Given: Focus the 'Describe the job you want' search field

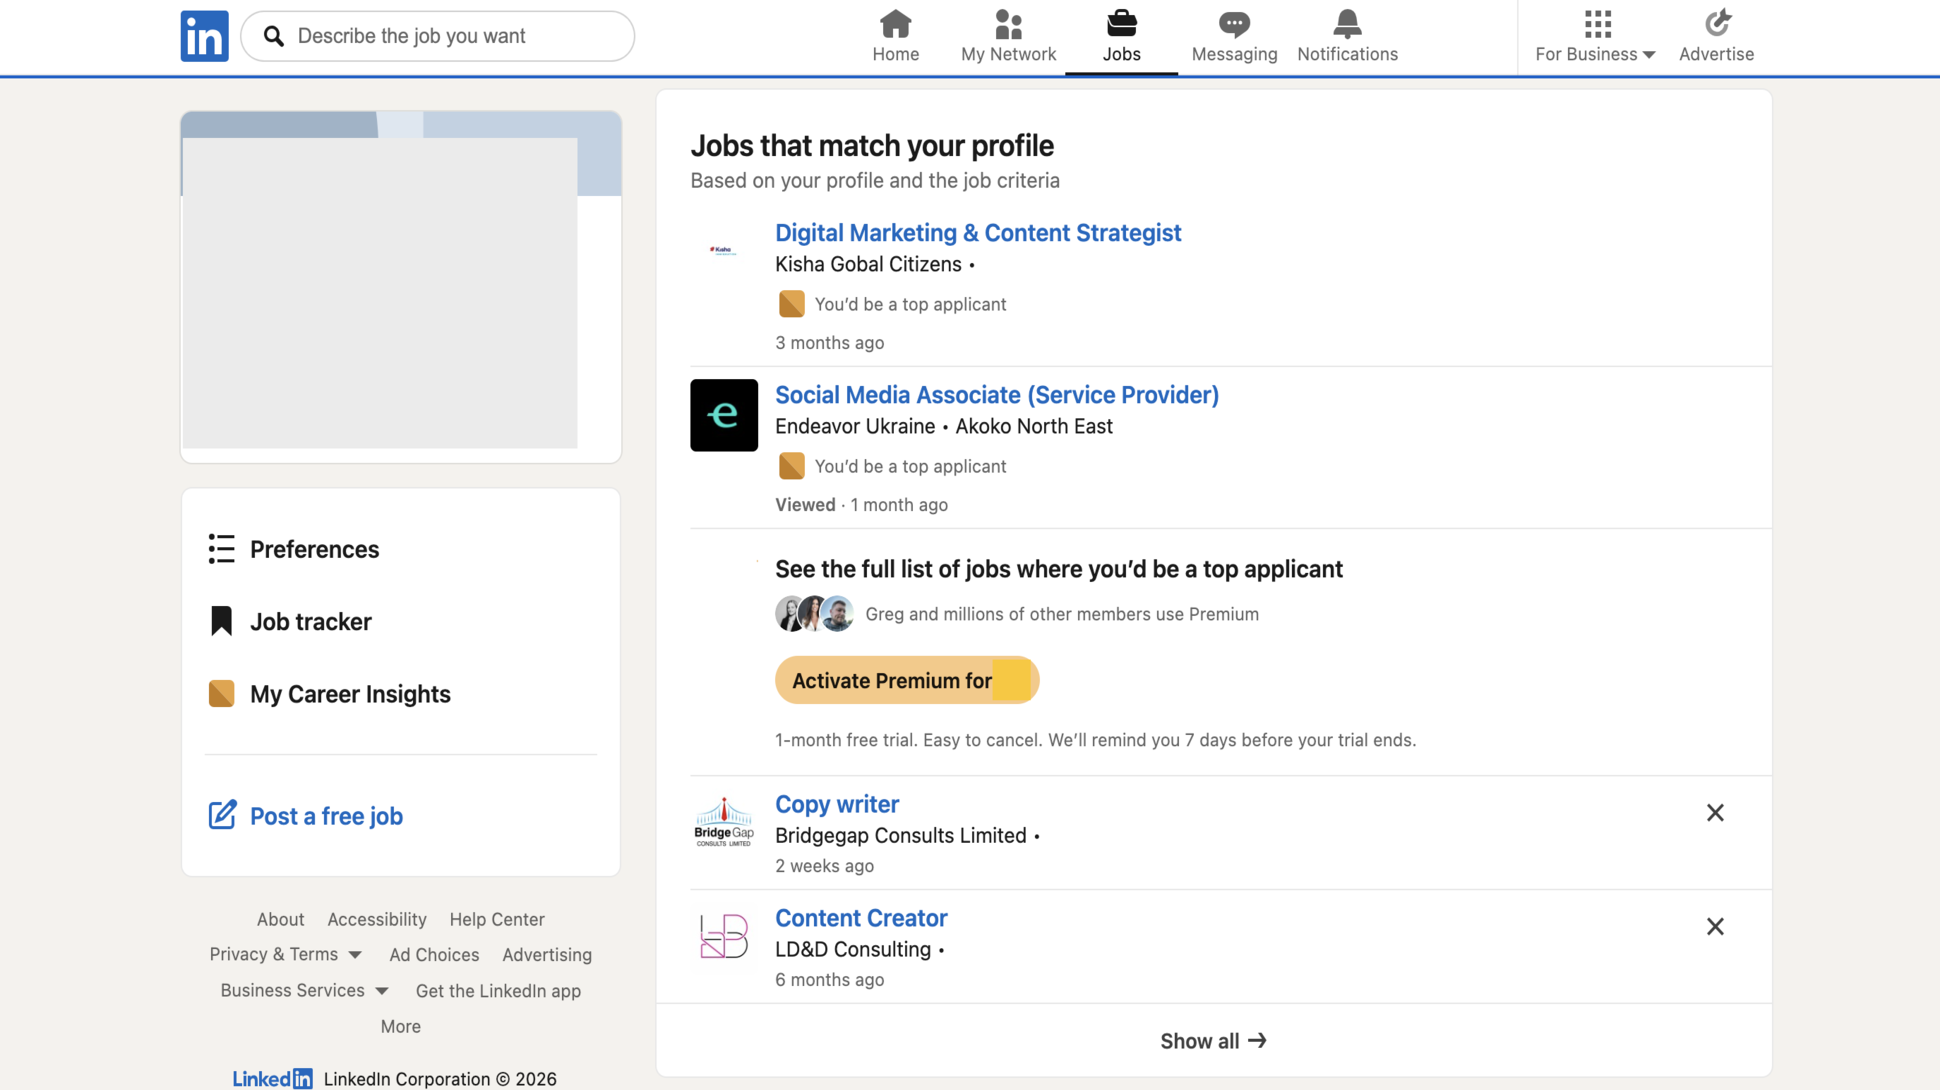Looking at the screenshot, I should 438,36.
